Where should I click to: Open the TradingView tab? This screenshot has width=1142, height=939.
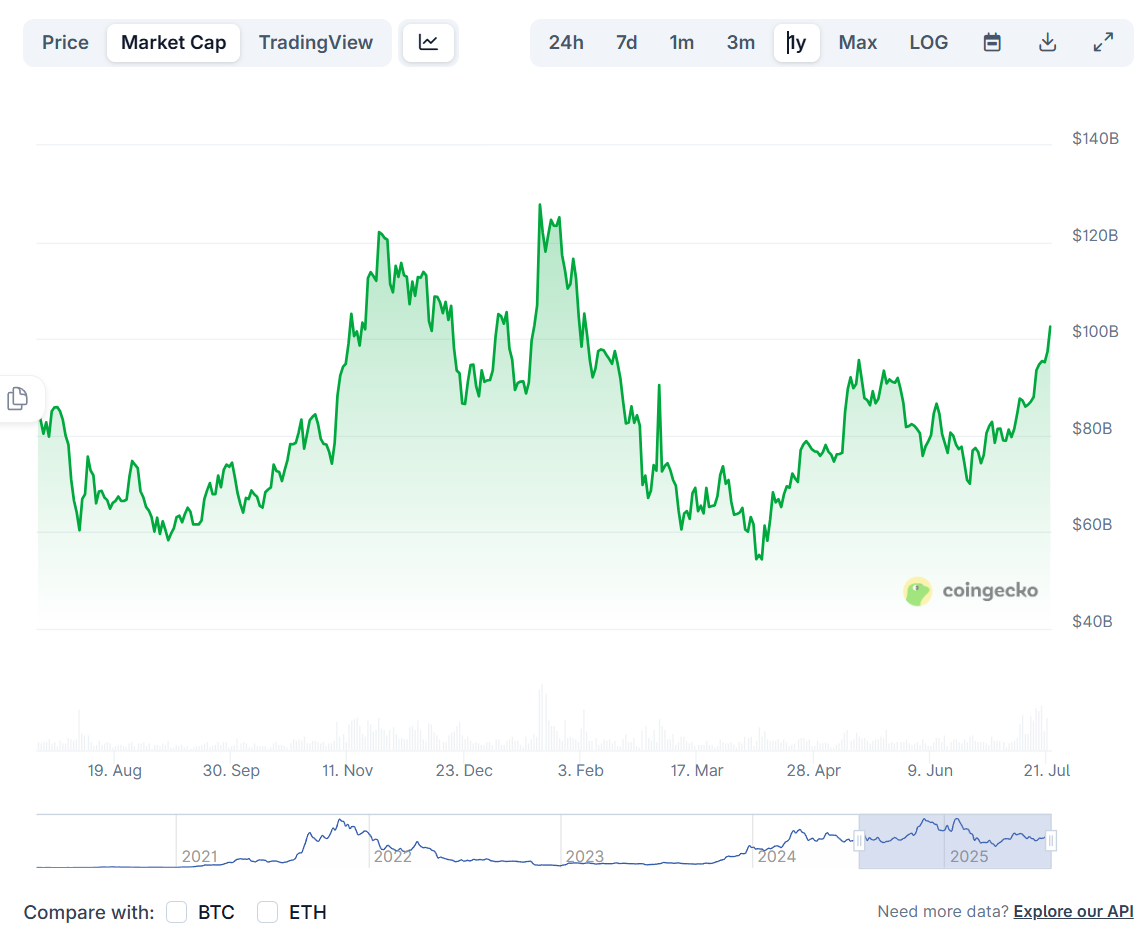coord(315,43)
